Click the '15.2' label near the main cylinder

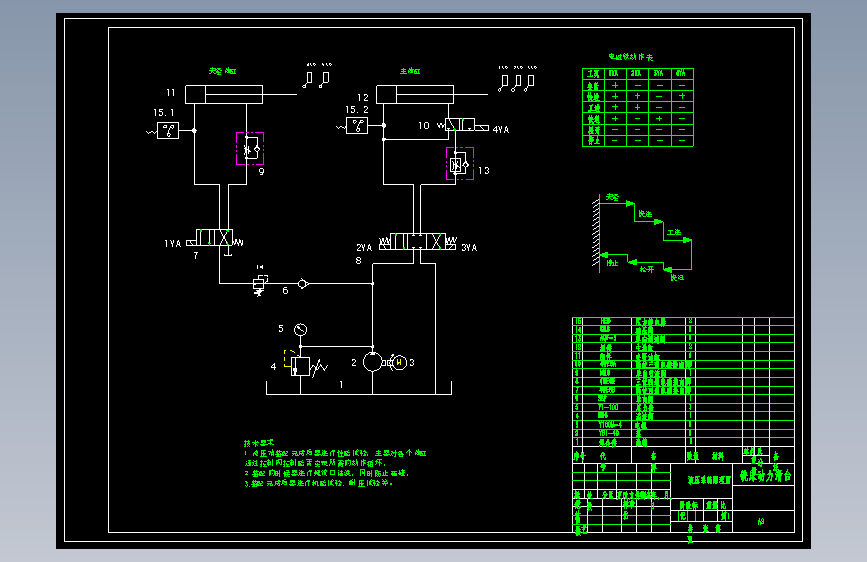357,110
